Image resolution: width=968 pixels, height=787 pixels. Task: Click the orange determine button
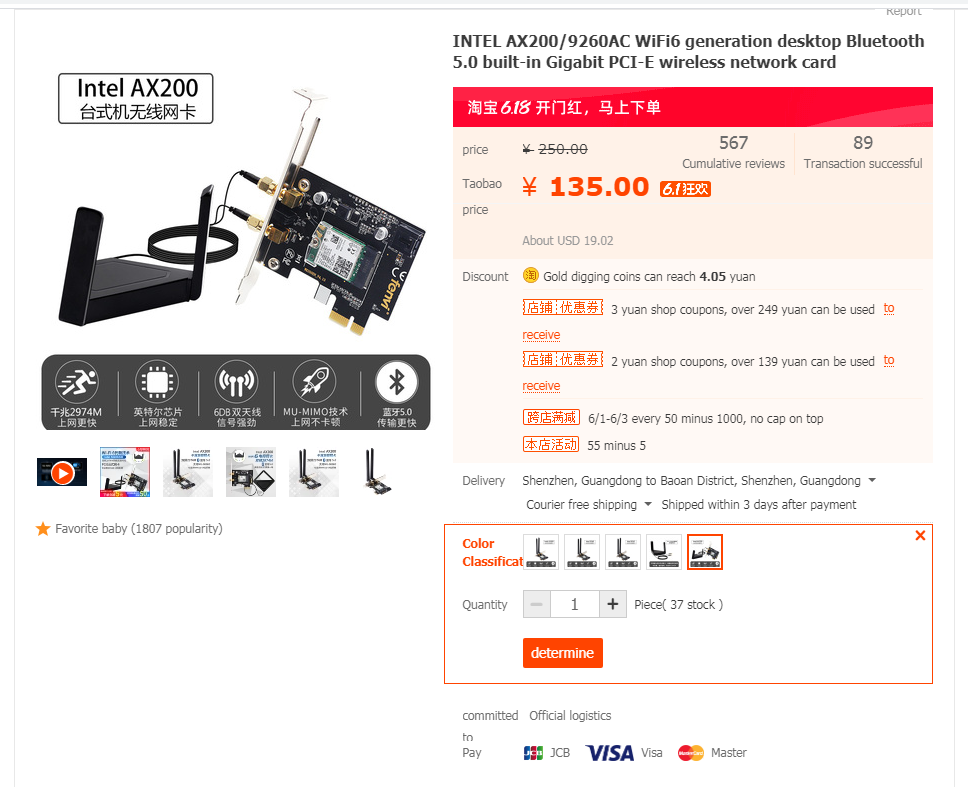pyautogui.click(x=562, y=653)
